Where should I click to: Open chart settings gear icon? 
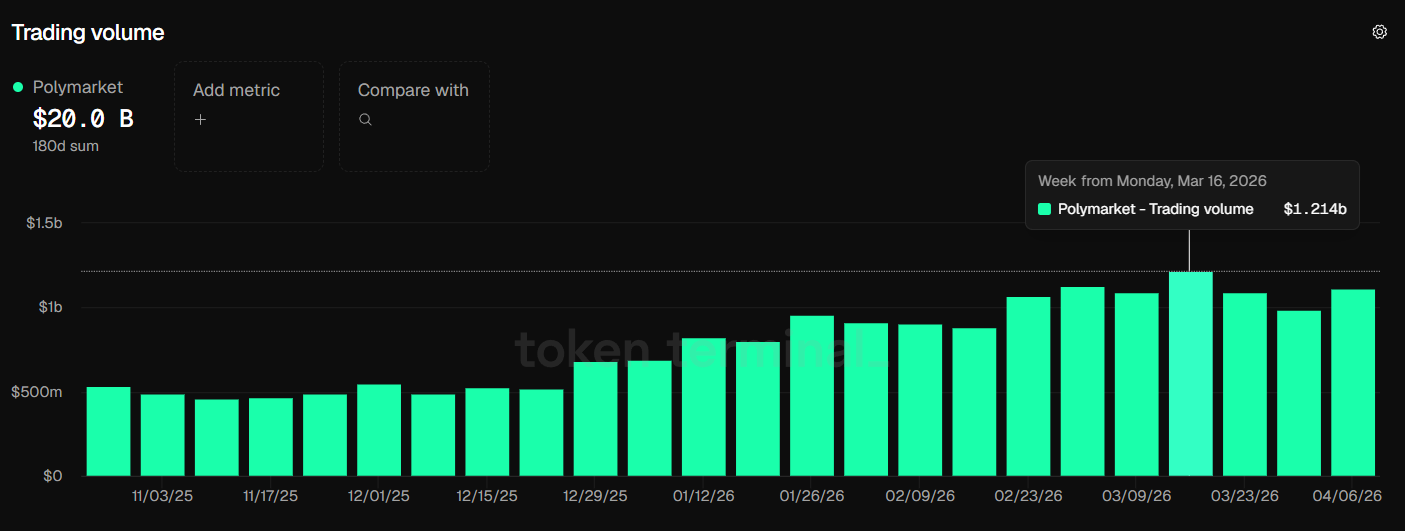click(1380, 32)
